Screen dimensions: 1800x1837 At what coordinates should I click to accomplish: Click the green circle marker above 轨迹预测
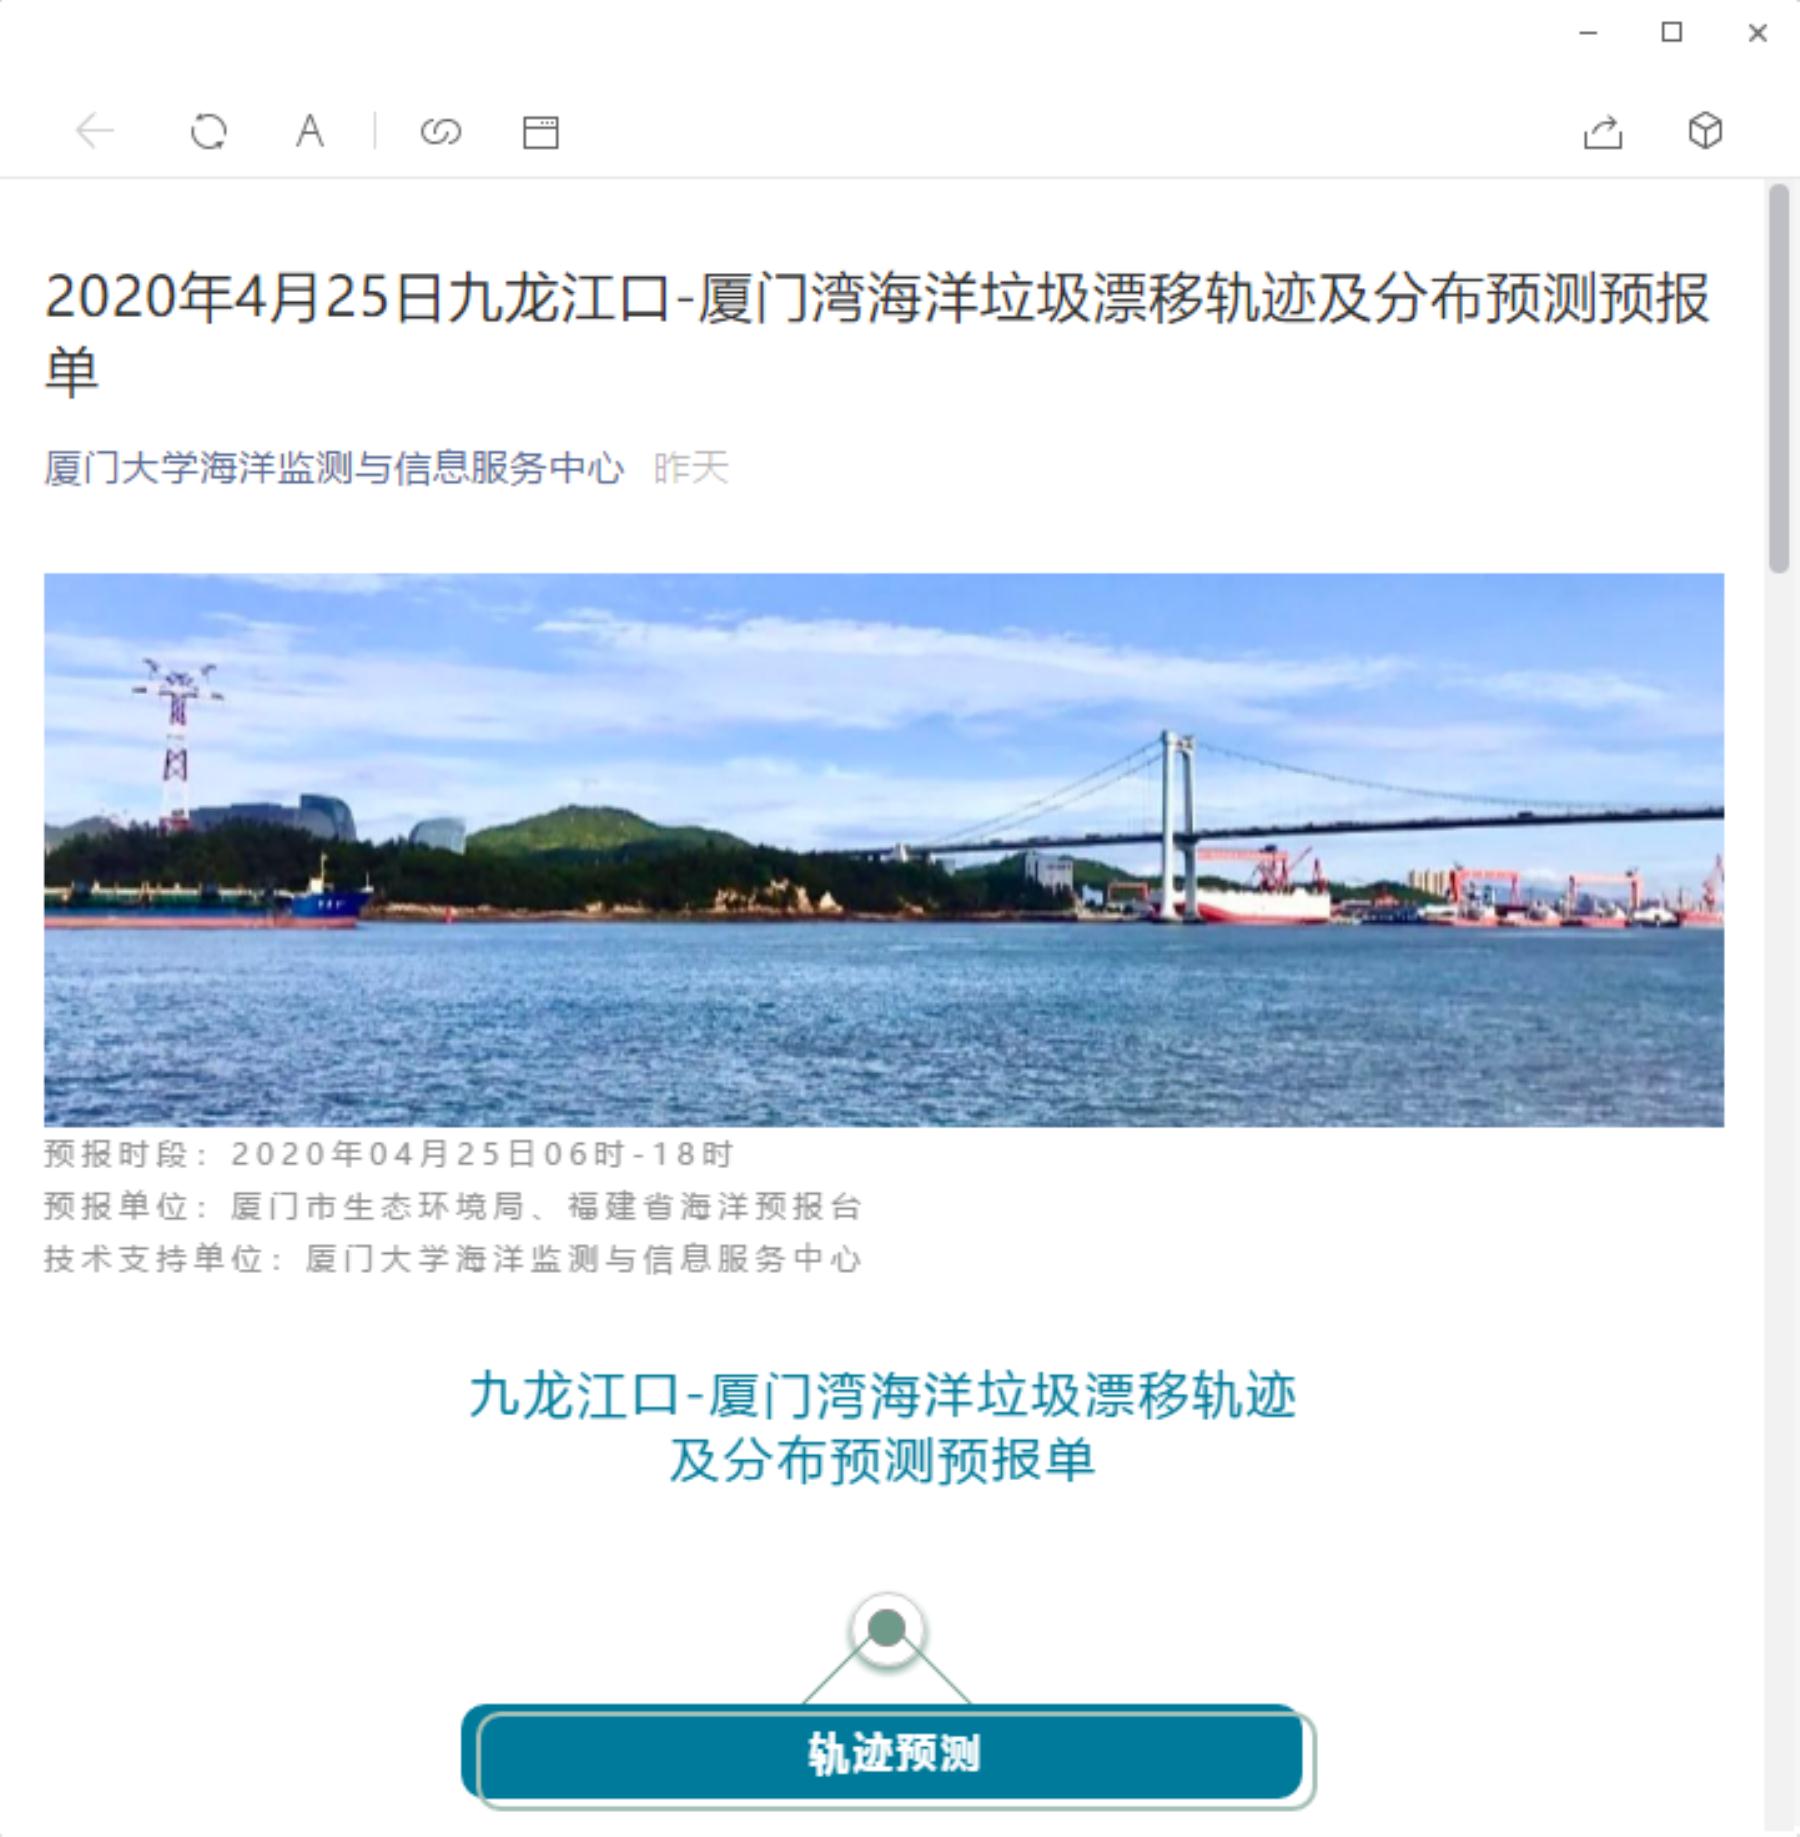[x=887, y=1629]
